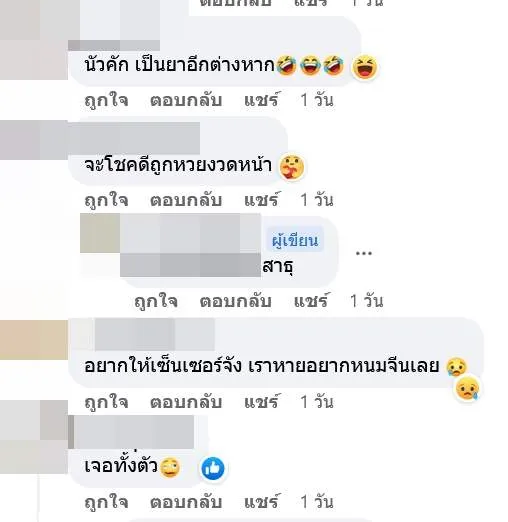508x522 pixels.
Task: Open the three-dots menu beside 'สาธุ' reply
Action: pyautogui.click(x=364, y=253)
